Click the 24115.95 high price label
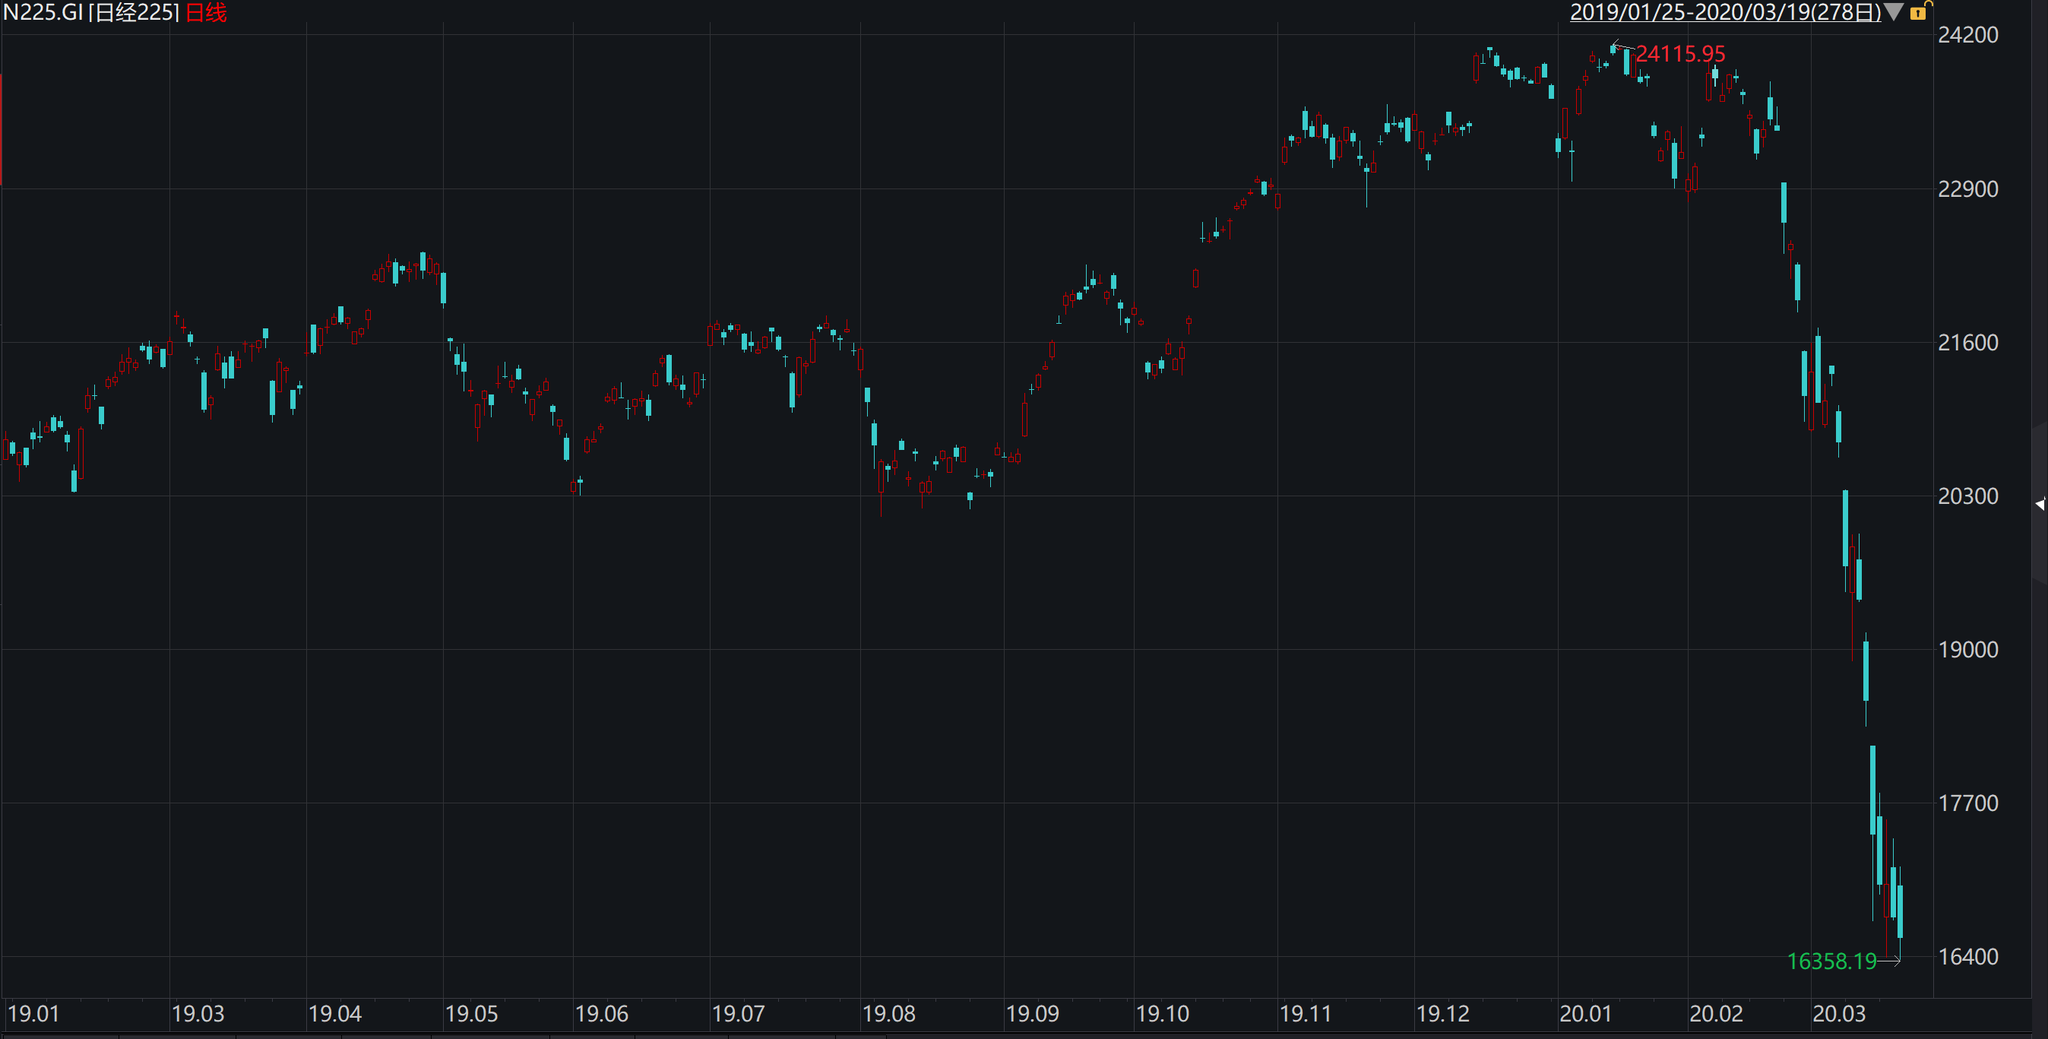Screen dimensions: 2048x1039 [x=1680, y=54]
